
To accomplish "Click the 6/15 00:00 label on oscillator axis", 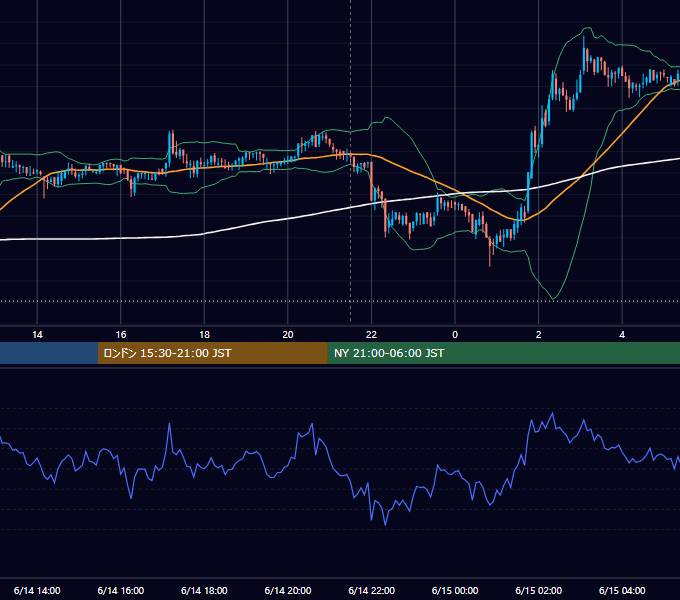I will point(455,590).
